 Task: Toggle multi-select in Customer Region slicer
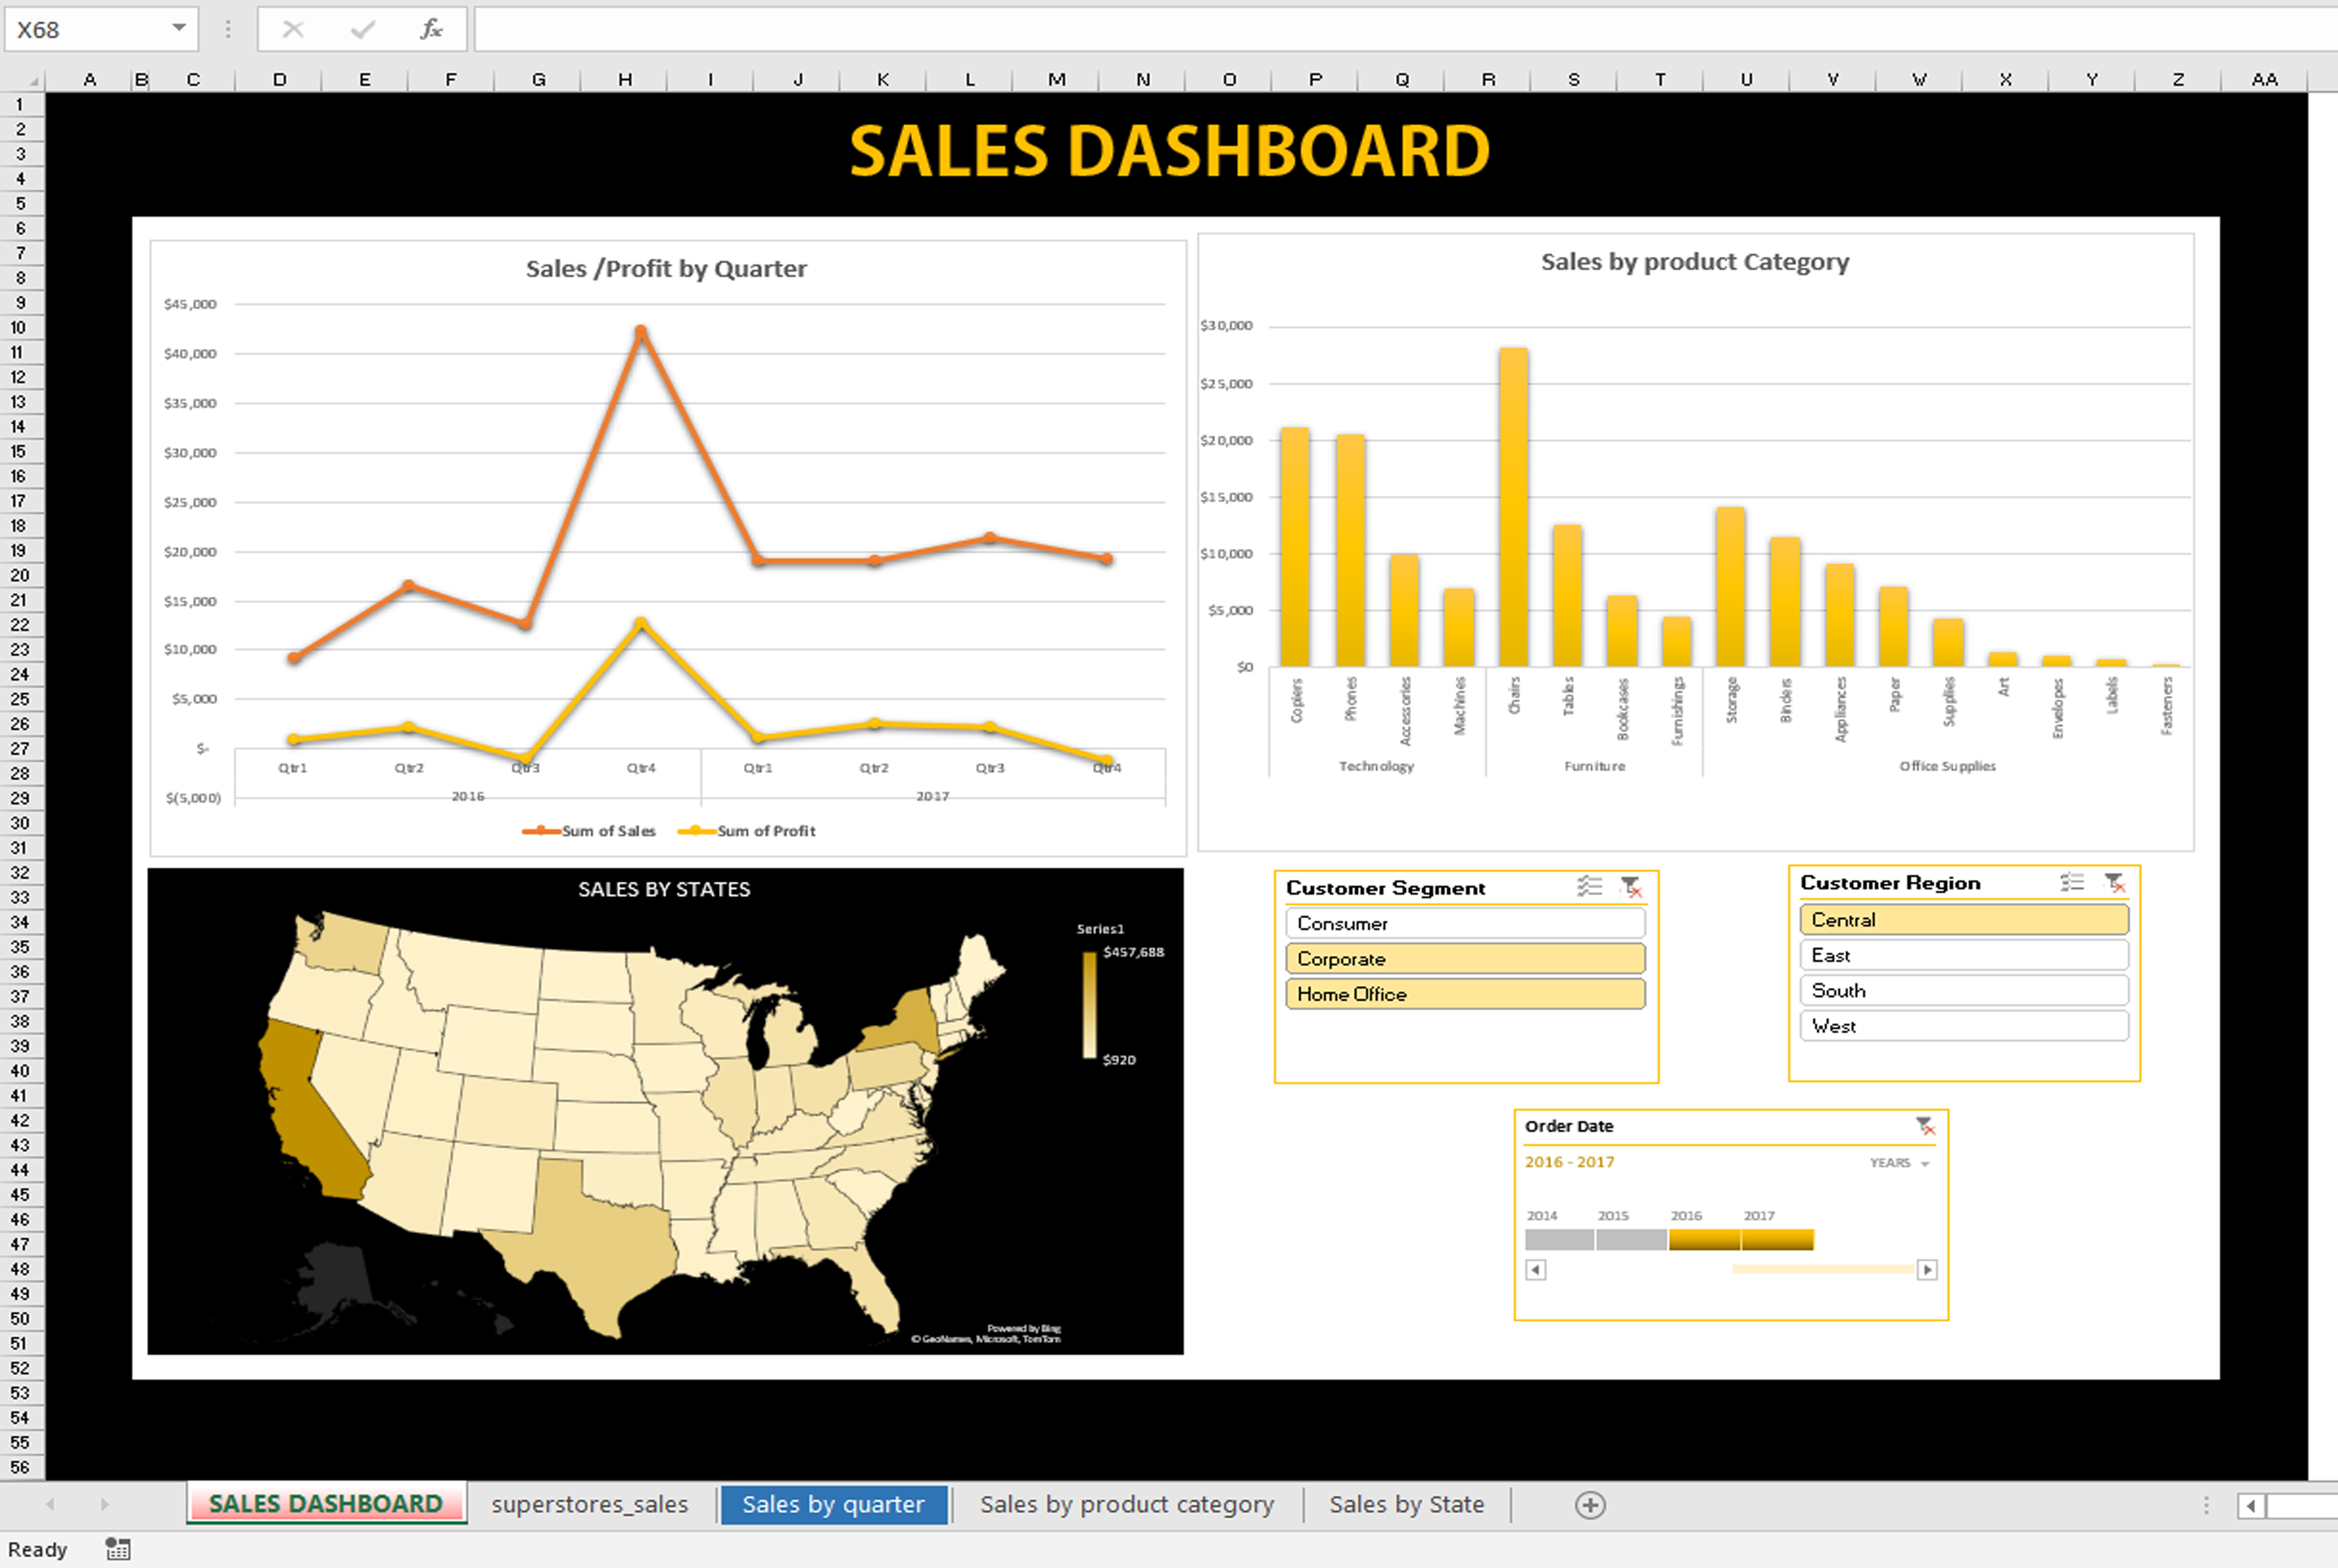(2072, 882)
